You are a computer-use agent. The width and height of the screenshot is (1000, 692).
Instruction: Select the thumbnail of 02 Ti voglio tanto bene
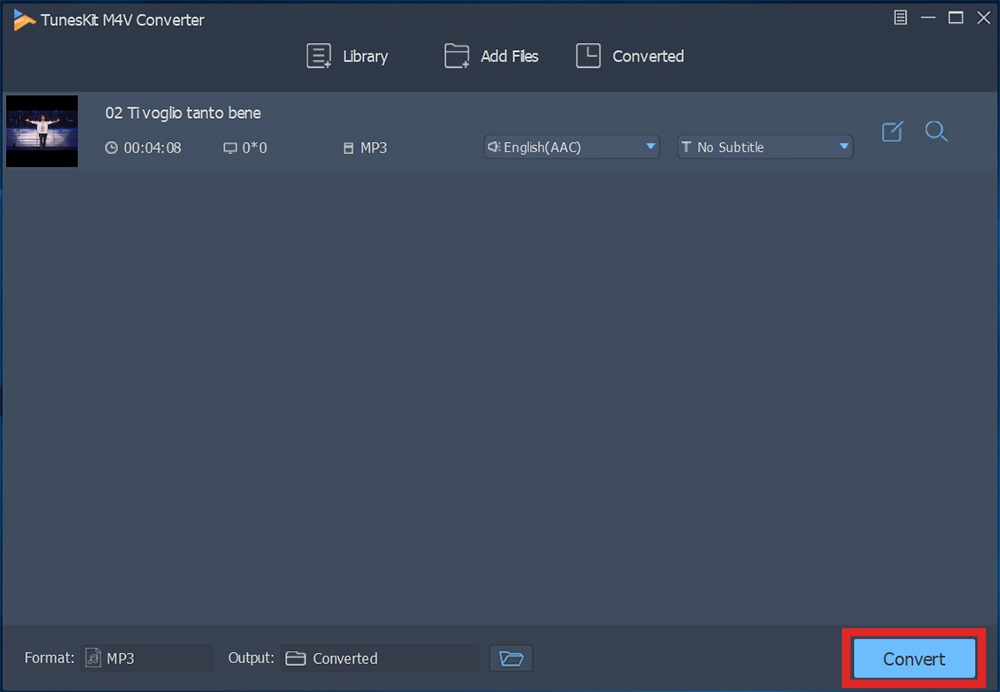coord(42,131)
